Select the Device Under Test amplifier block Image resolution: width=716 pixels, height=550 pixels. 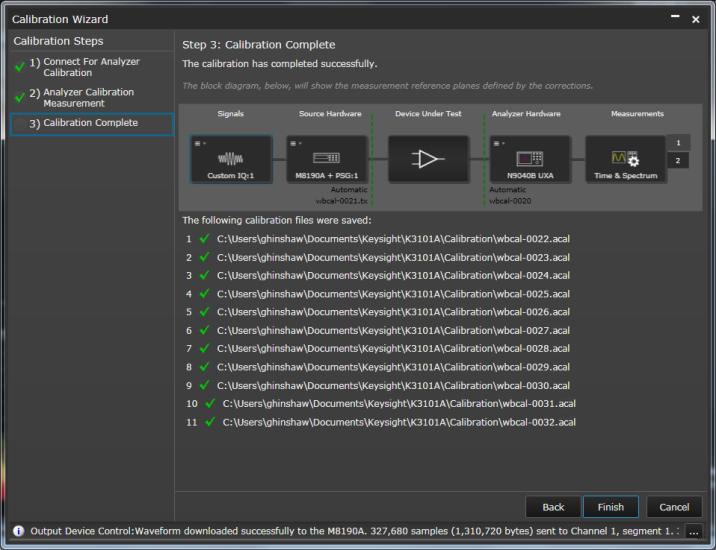[x=428, y=160]
